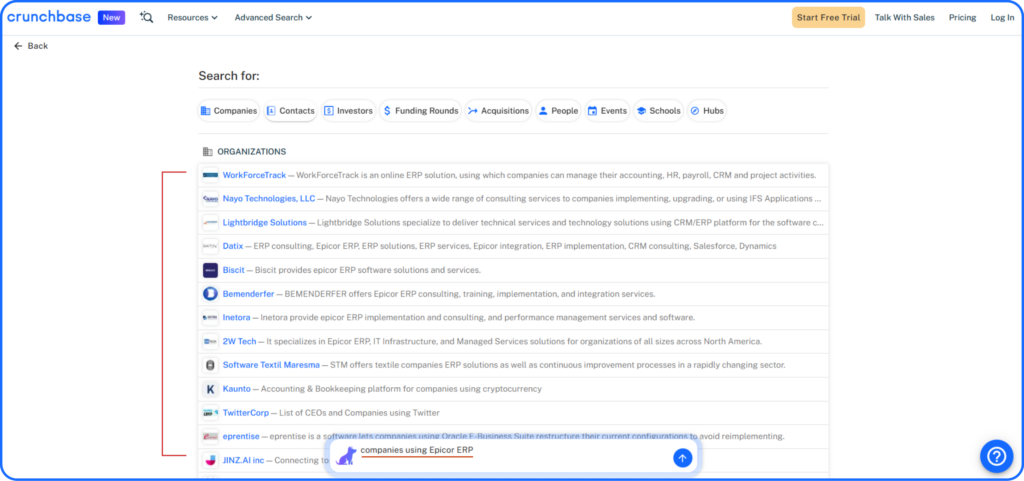Click the Lightbridge Solutions logo thumbnail
The width and height of the screenshot is (1024, 481).
(x=210, y=223)
